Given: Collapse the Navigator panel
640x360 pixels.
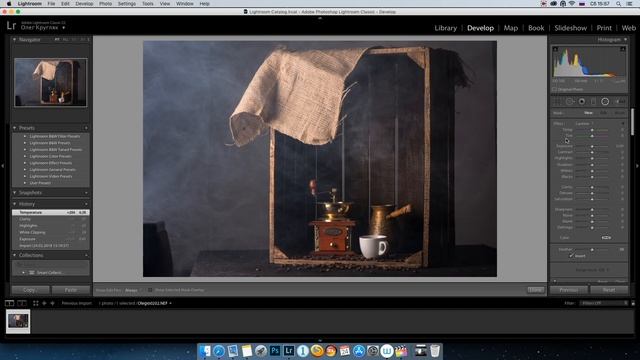Looking at the screenshot, I should 15,40.
